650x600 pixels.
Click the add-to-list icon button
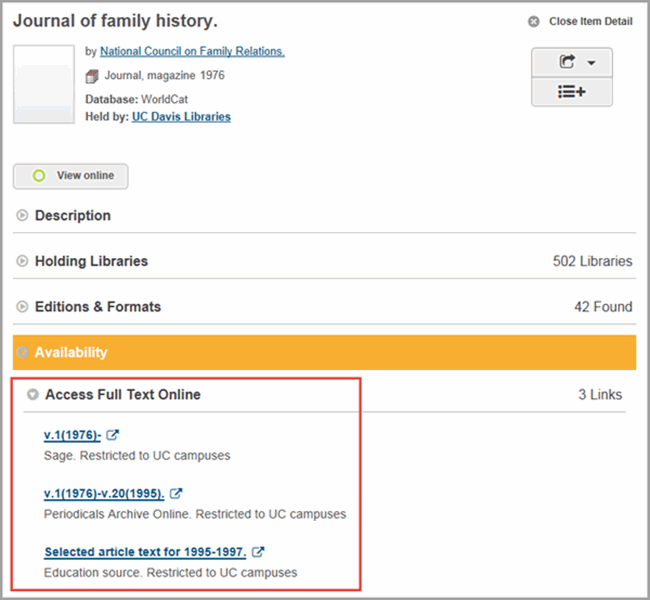click(572, 92)
